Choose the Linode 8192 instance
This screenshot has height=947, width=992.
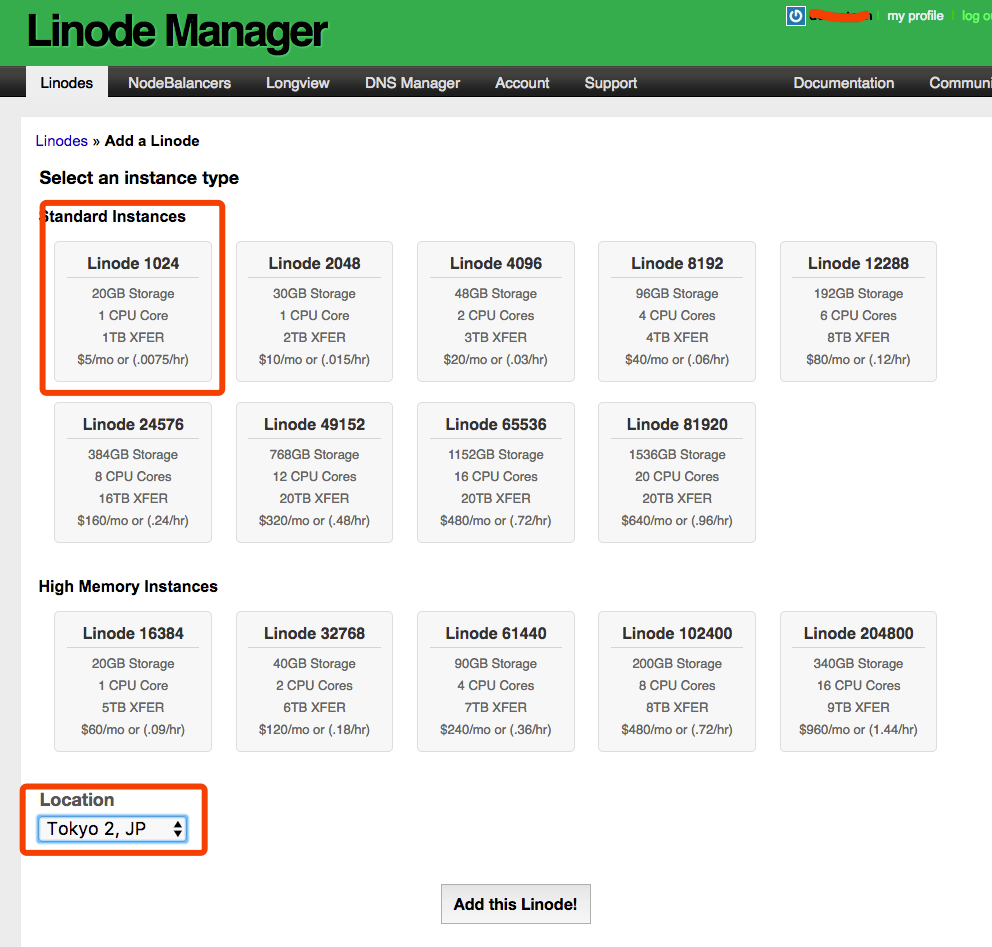tap(677, 311)
